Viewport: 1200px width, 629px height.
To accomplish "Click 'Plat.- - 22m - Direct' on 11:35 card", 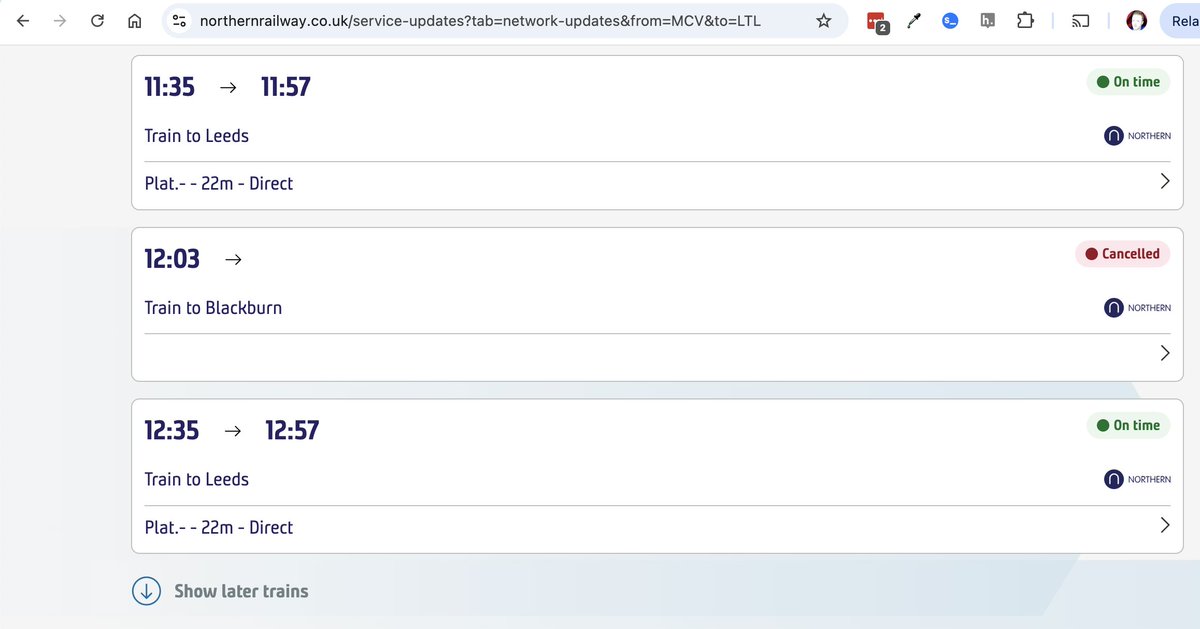I will [219, 184].
